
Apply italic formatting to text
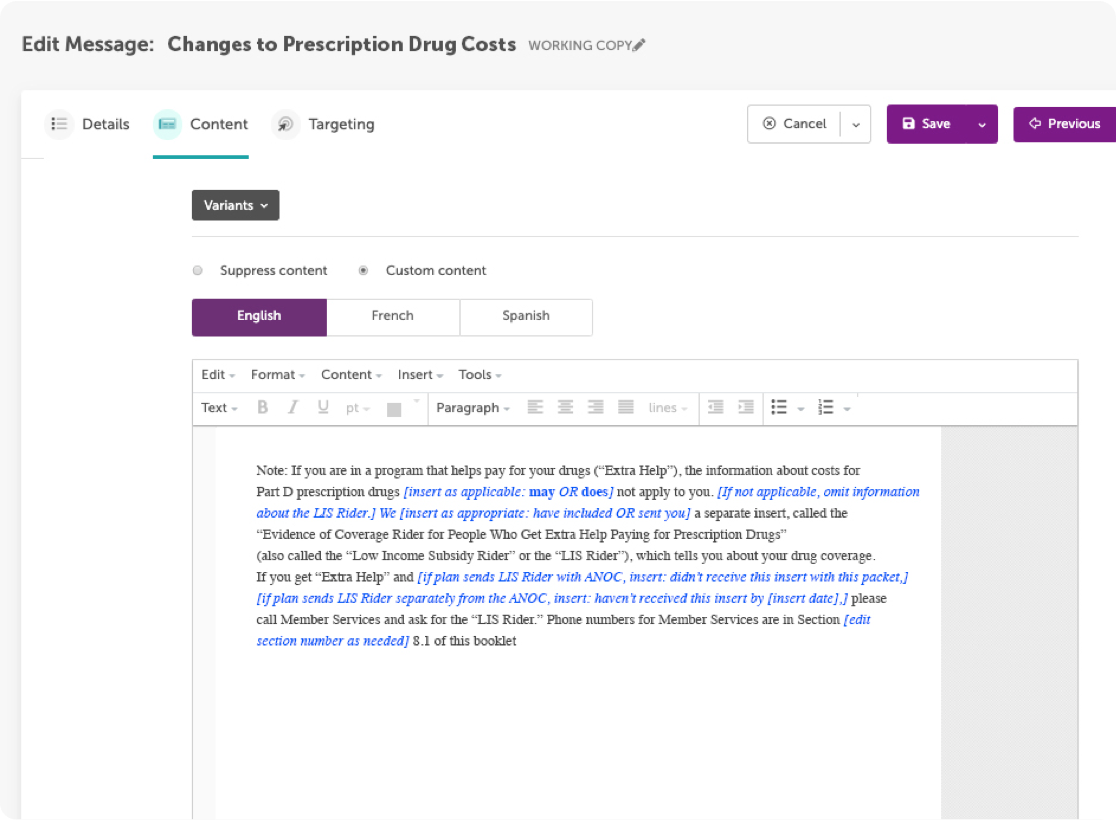coord(293,408)
